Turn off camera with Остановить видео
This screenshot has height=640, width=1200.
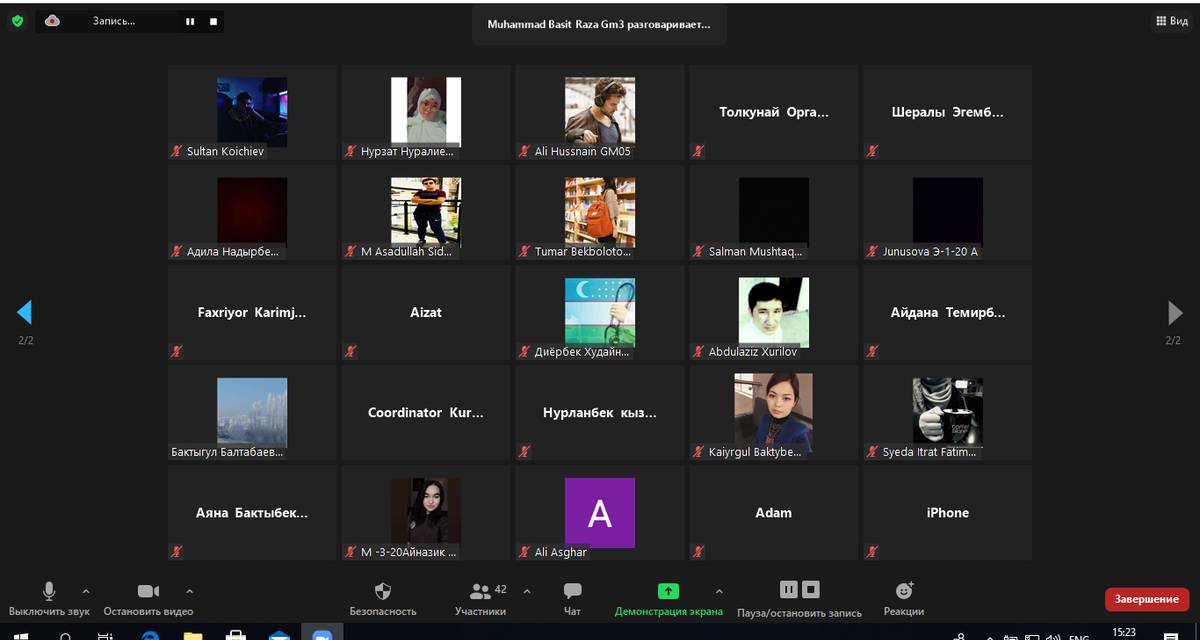pos(148,598)
